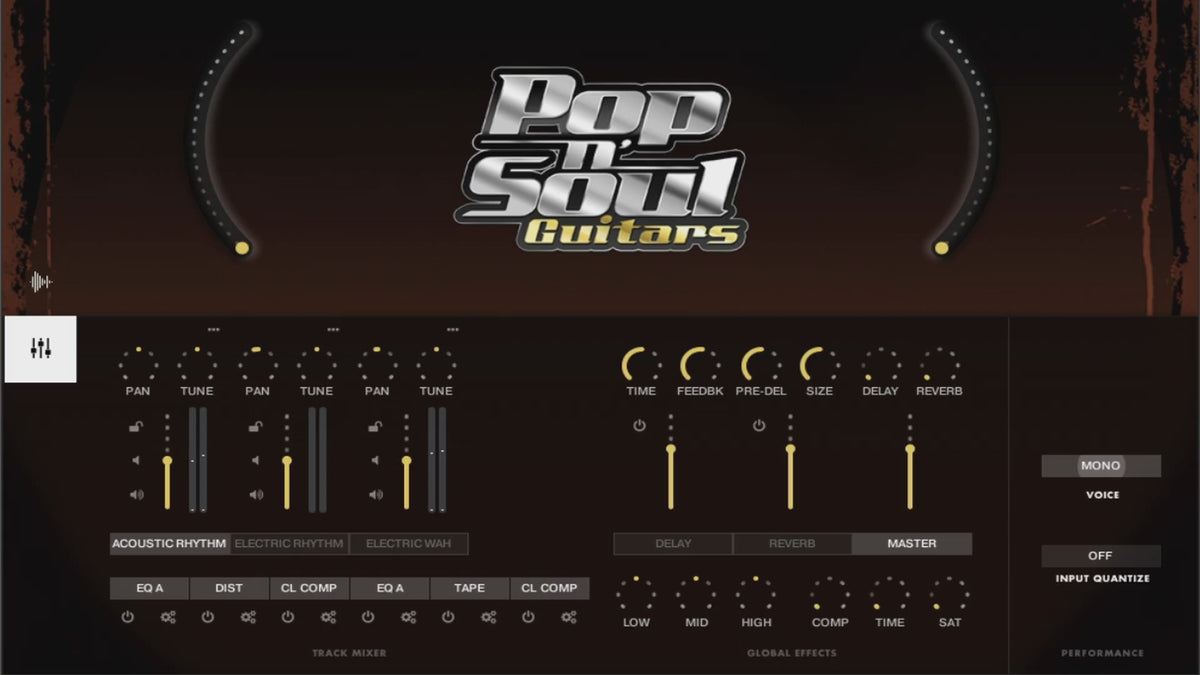This screenshot has width=1200, height=675.
Task: Toggle the power button under DIST
Action: (208, 617)
